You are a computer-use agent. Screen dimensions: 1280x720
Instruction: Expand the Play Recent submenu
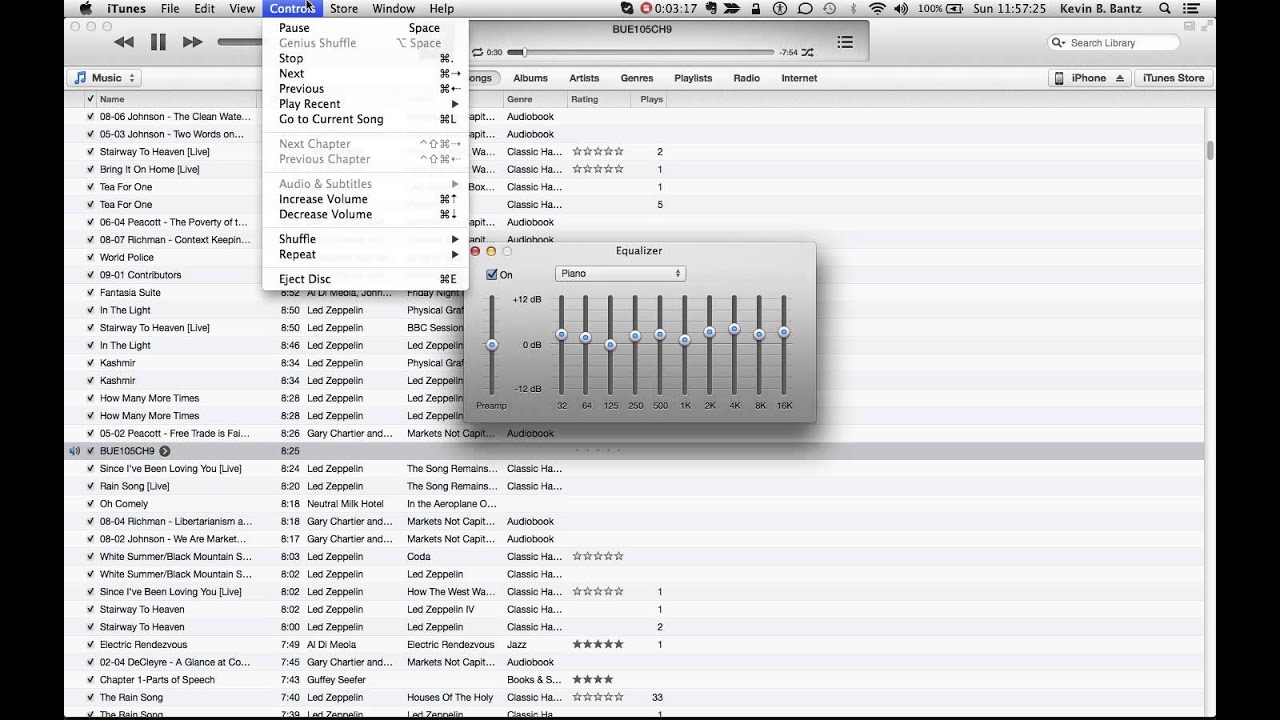point(365,104)
